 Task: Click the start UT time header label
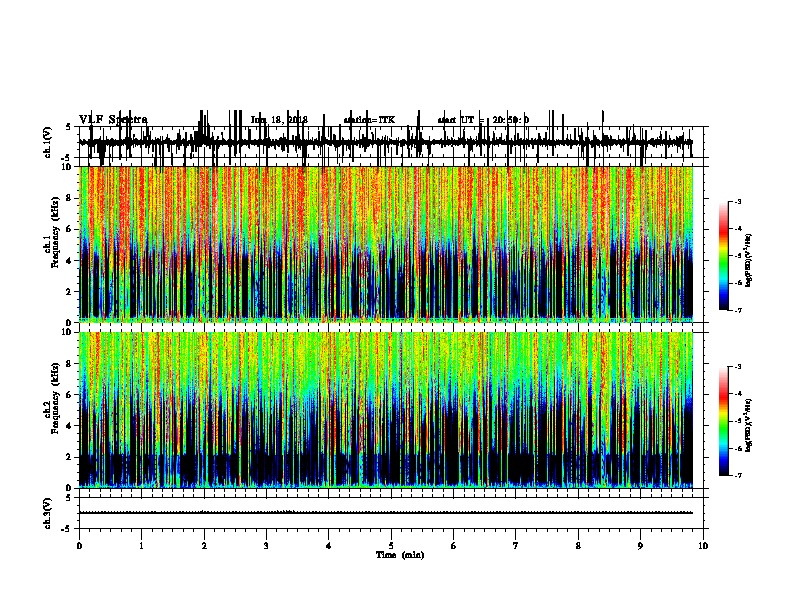click(483, 120)
